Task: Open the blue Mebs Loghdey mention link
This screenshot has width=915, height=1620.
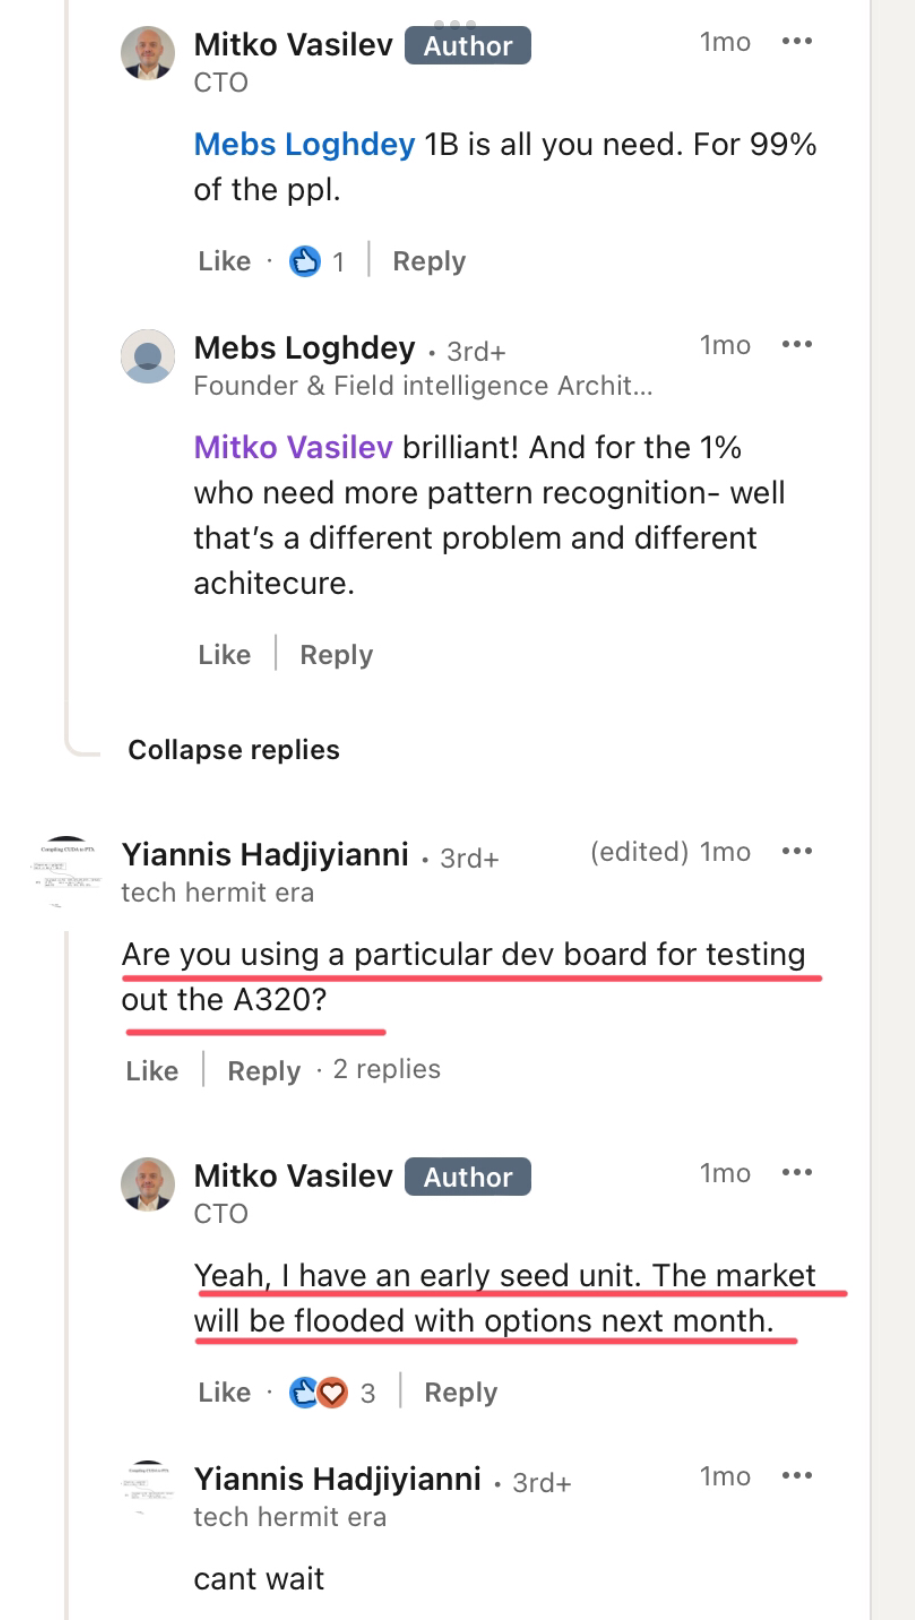Action: tap(304, 145)
